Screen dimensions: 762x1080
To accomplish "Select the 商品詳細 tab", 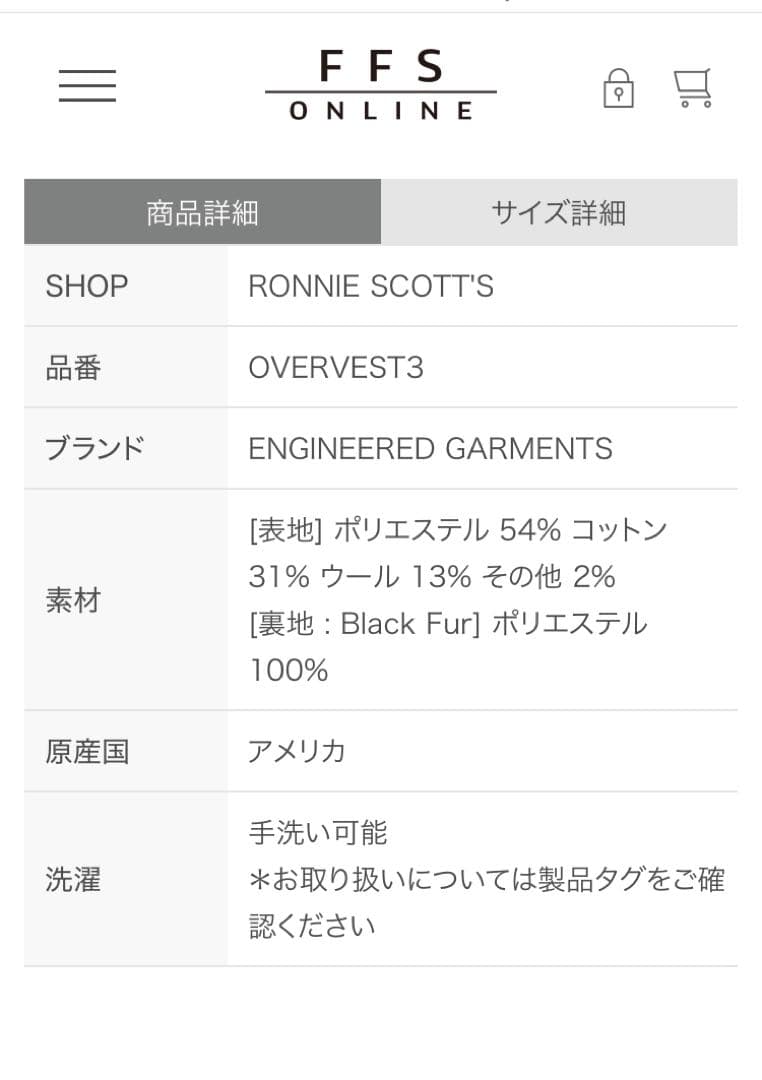I will pos(203,211).
